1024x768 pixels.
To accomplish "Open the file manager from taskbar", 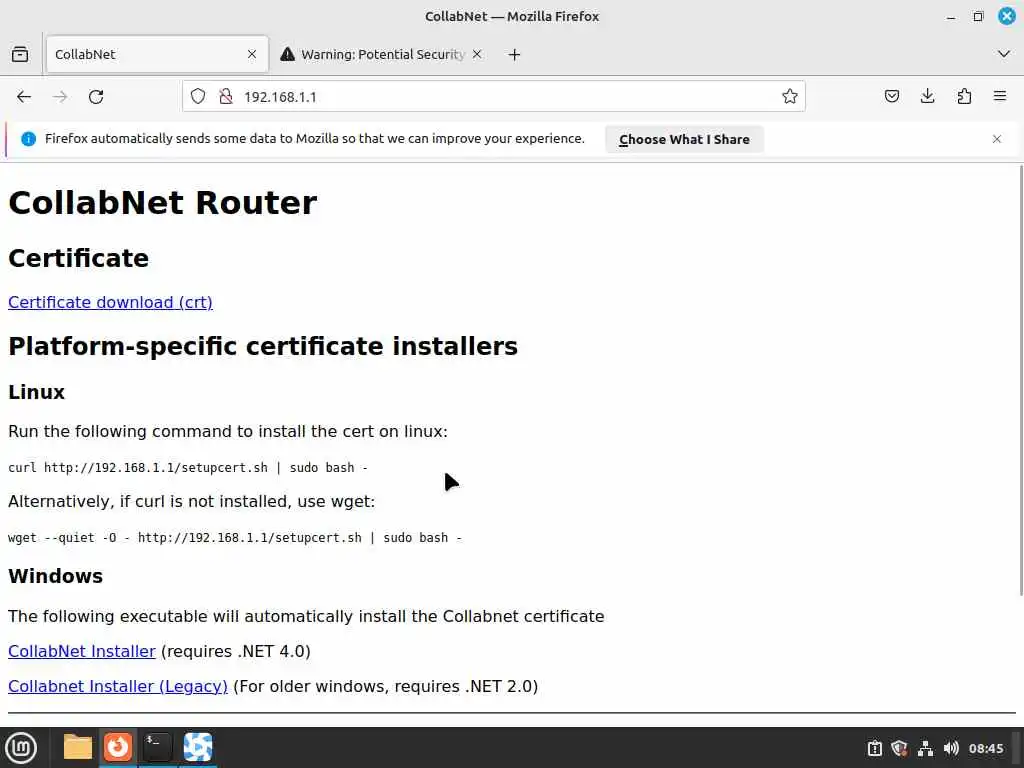I will tap(78, 747).
